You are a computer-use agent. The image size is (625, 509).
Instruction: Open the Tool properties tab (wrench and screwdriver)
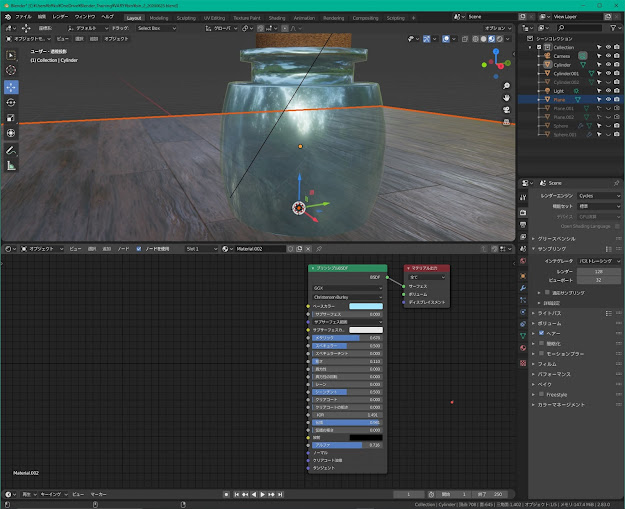[x=523, y=197]
